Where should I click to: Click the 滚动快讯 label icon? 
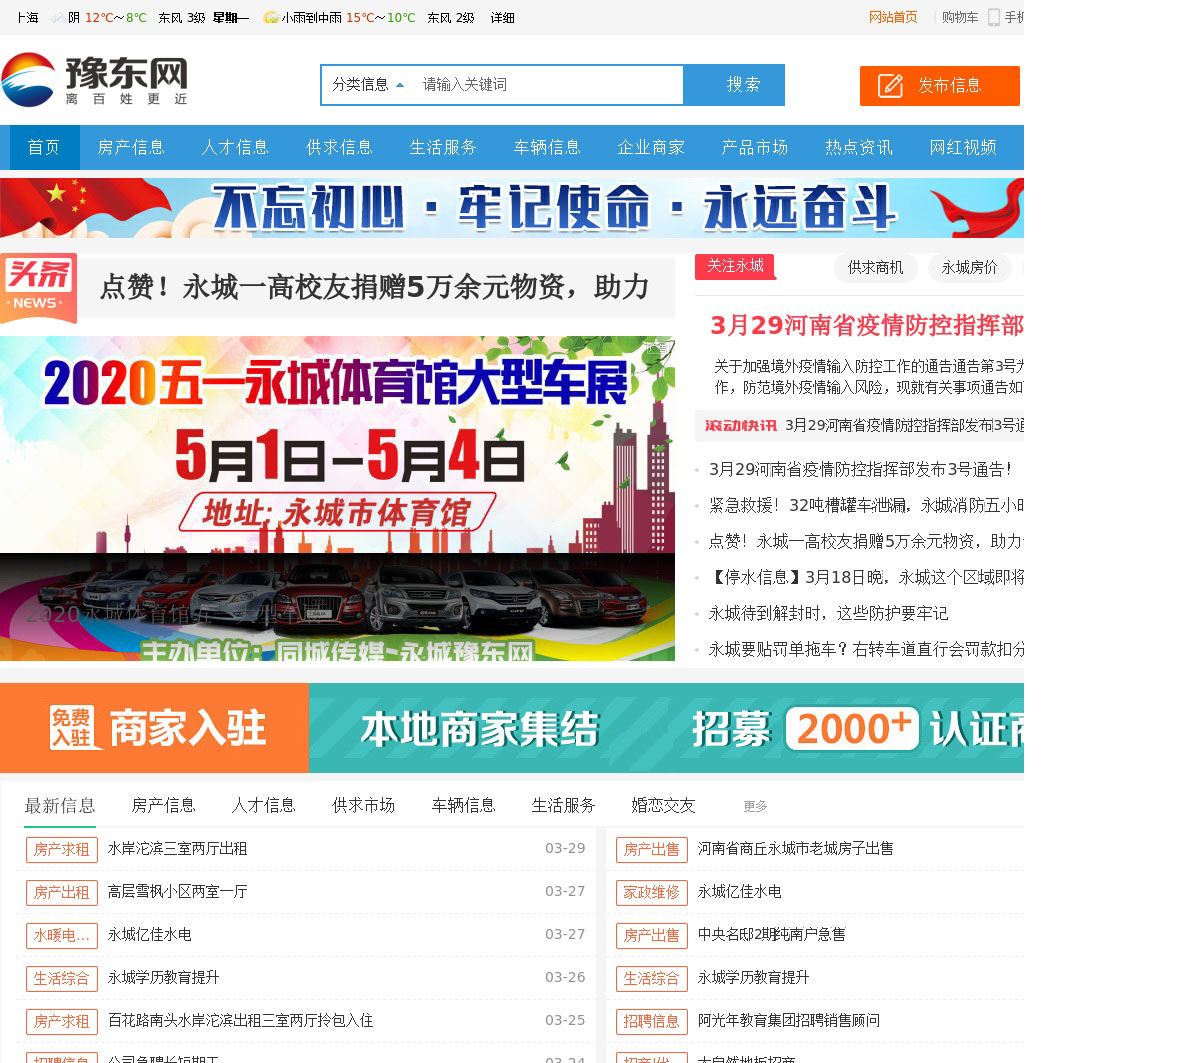pyautogui.click(x=740, y=425)
